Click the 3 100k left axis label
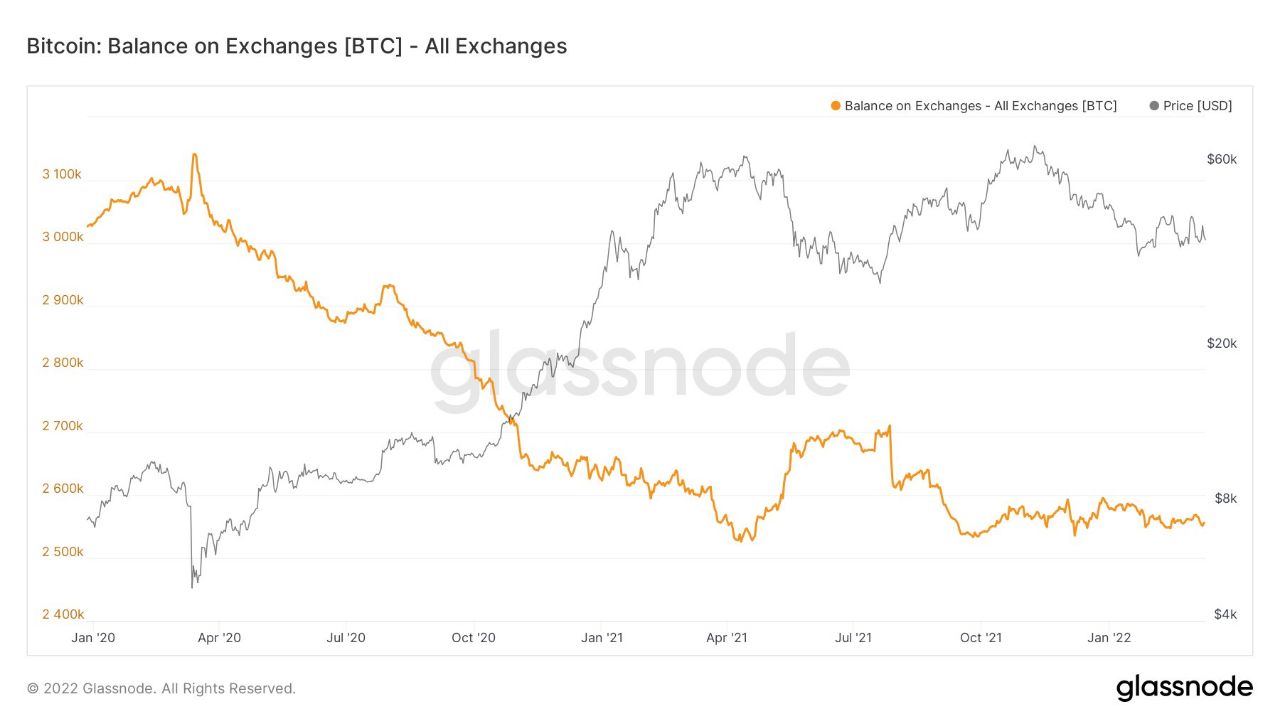 point(62,175)
